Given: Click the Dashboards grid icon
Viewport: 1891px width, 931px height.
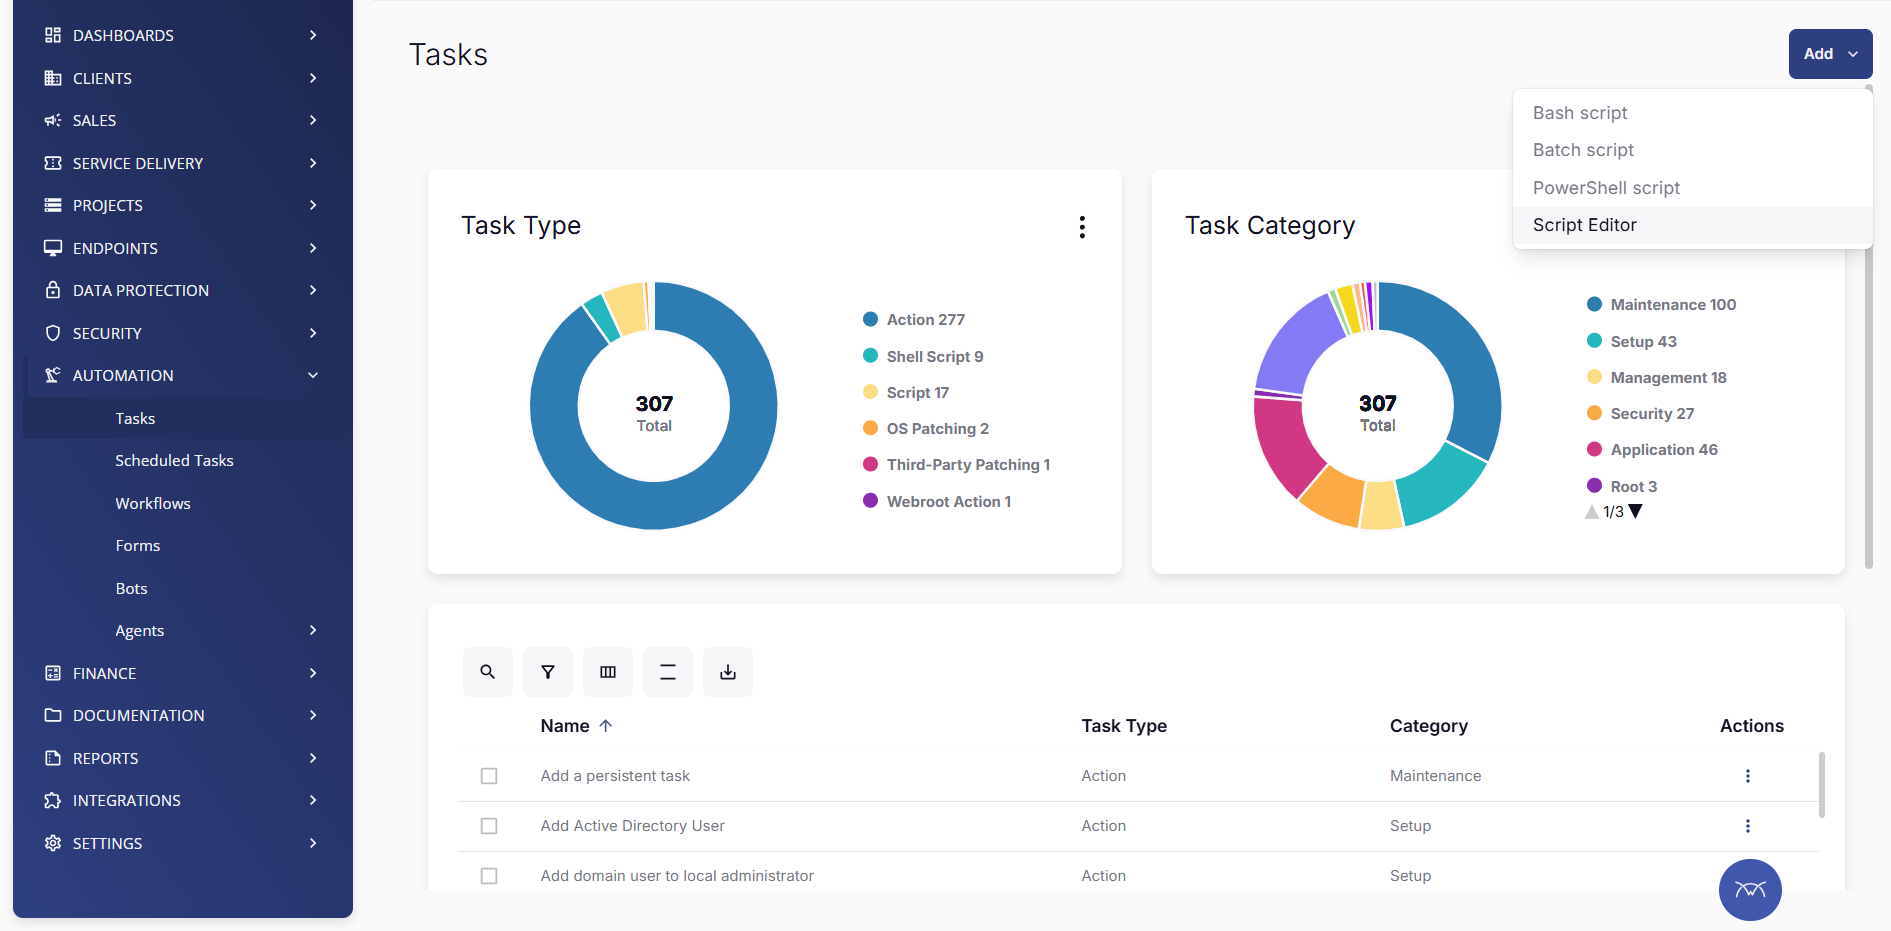Looking at the screenshot, I should tap(53, 35).
